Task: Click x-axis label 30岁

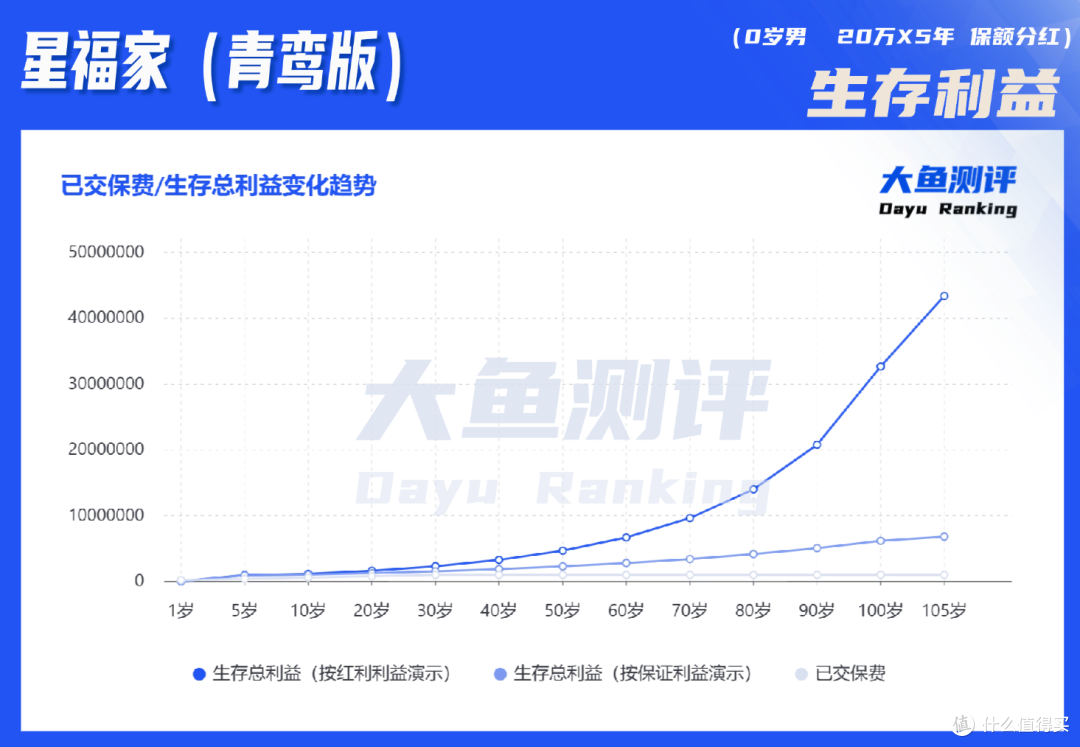Action: click(435, 610)
